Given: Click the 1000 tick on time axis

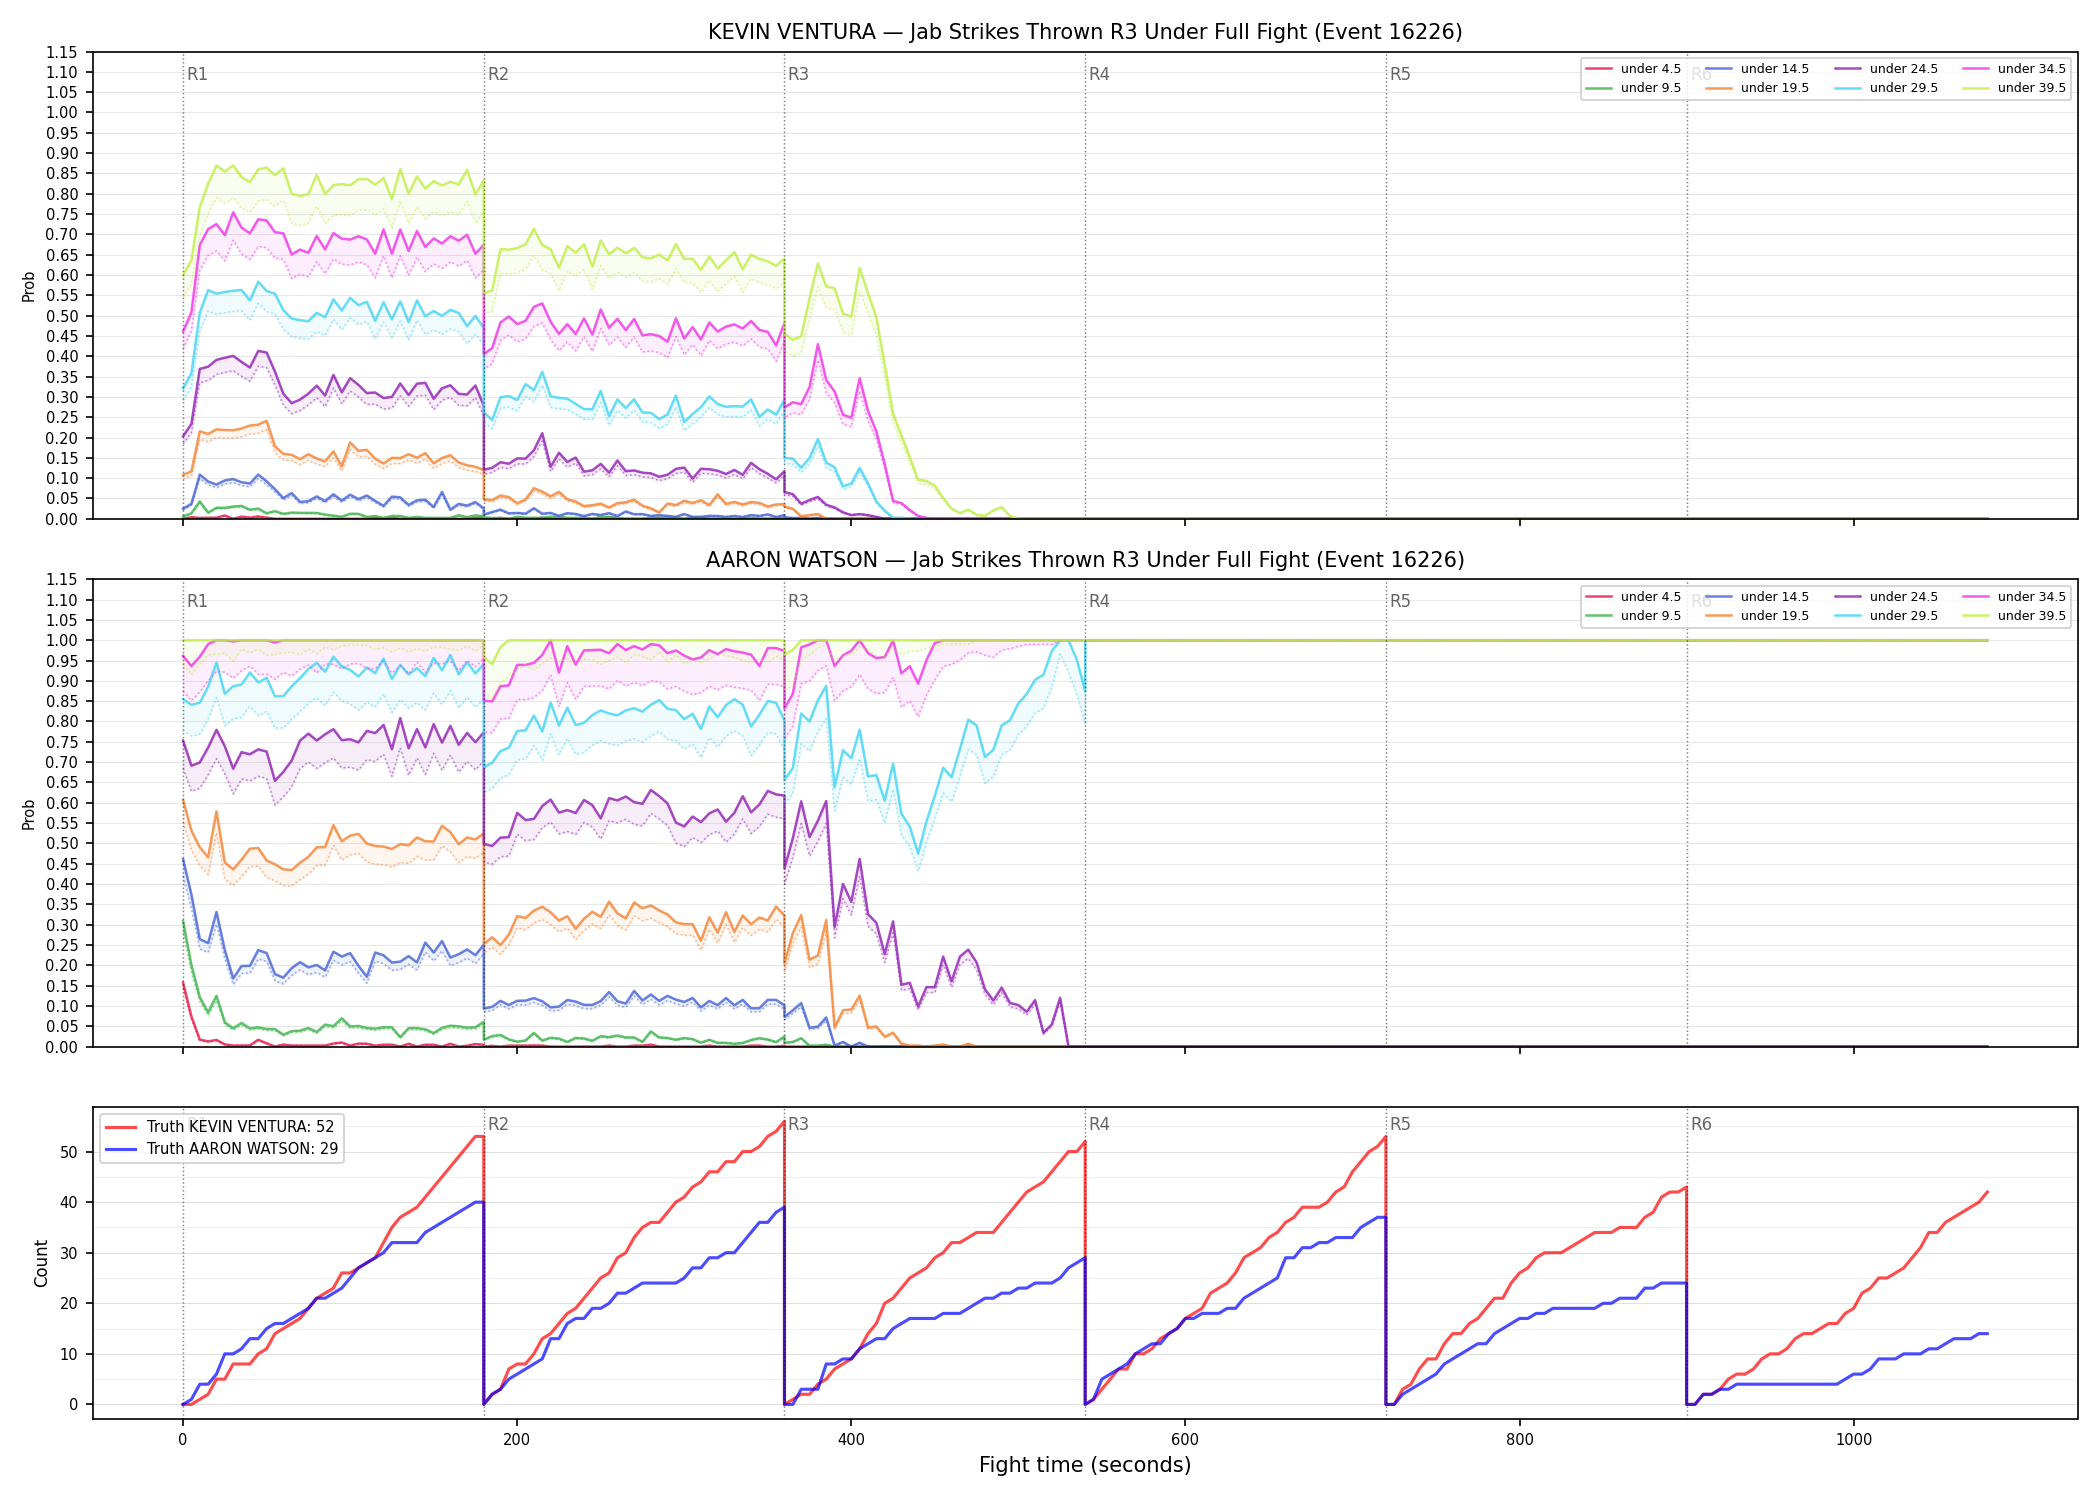Looking at the screenshot, I should (1854, 1440).
